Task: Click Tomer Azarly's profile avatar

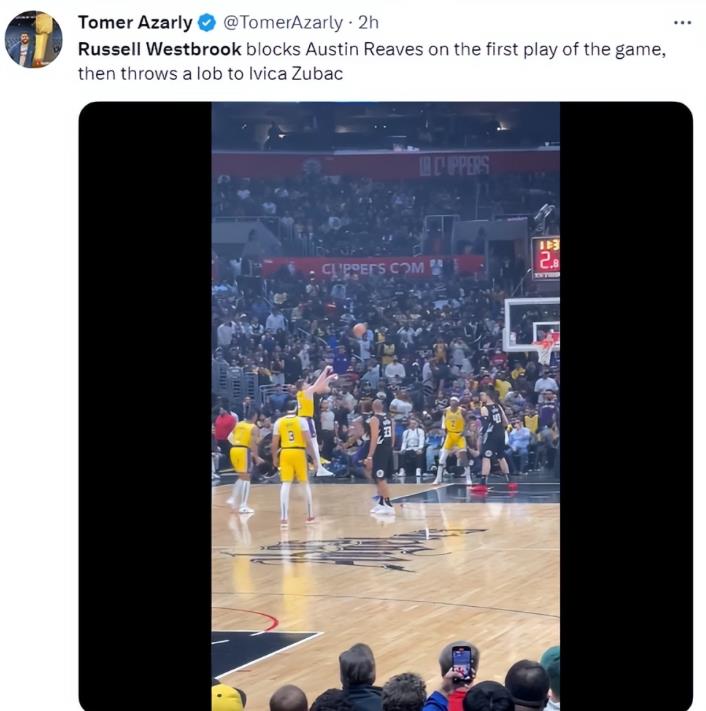Action: [x=33, y=40]
